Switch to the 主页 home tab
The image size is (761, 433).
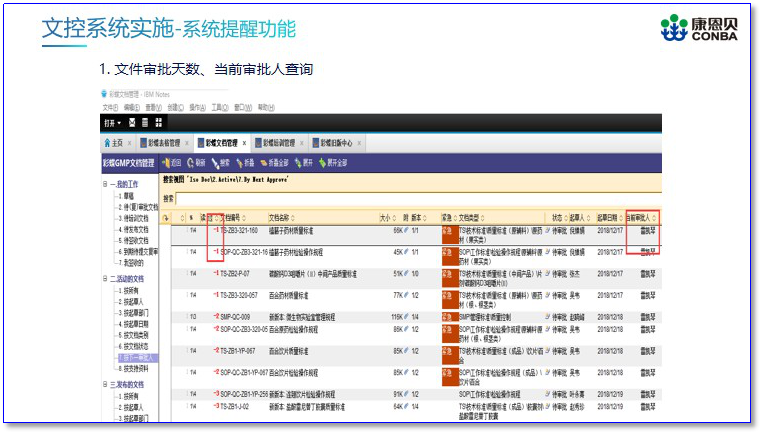click(117, 143)
